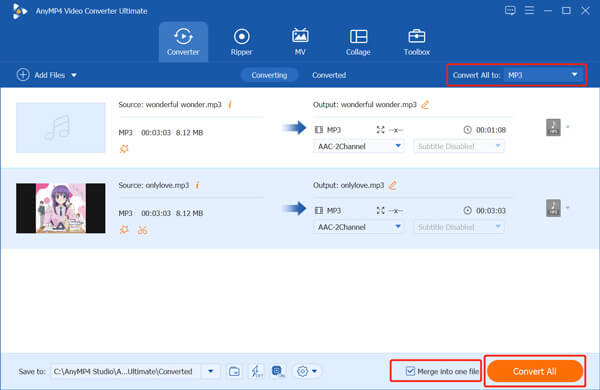Open the hamburger menu in title bar
600x390 pixels.
(529, 10)
